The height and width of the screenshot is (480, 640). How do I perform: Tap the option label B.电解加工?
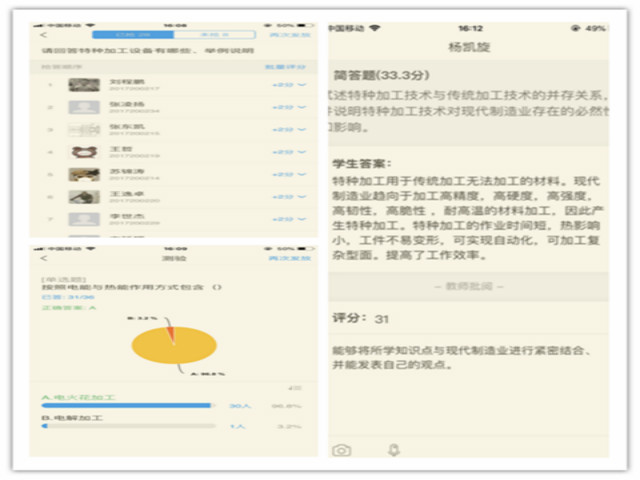tap(72, 418)
